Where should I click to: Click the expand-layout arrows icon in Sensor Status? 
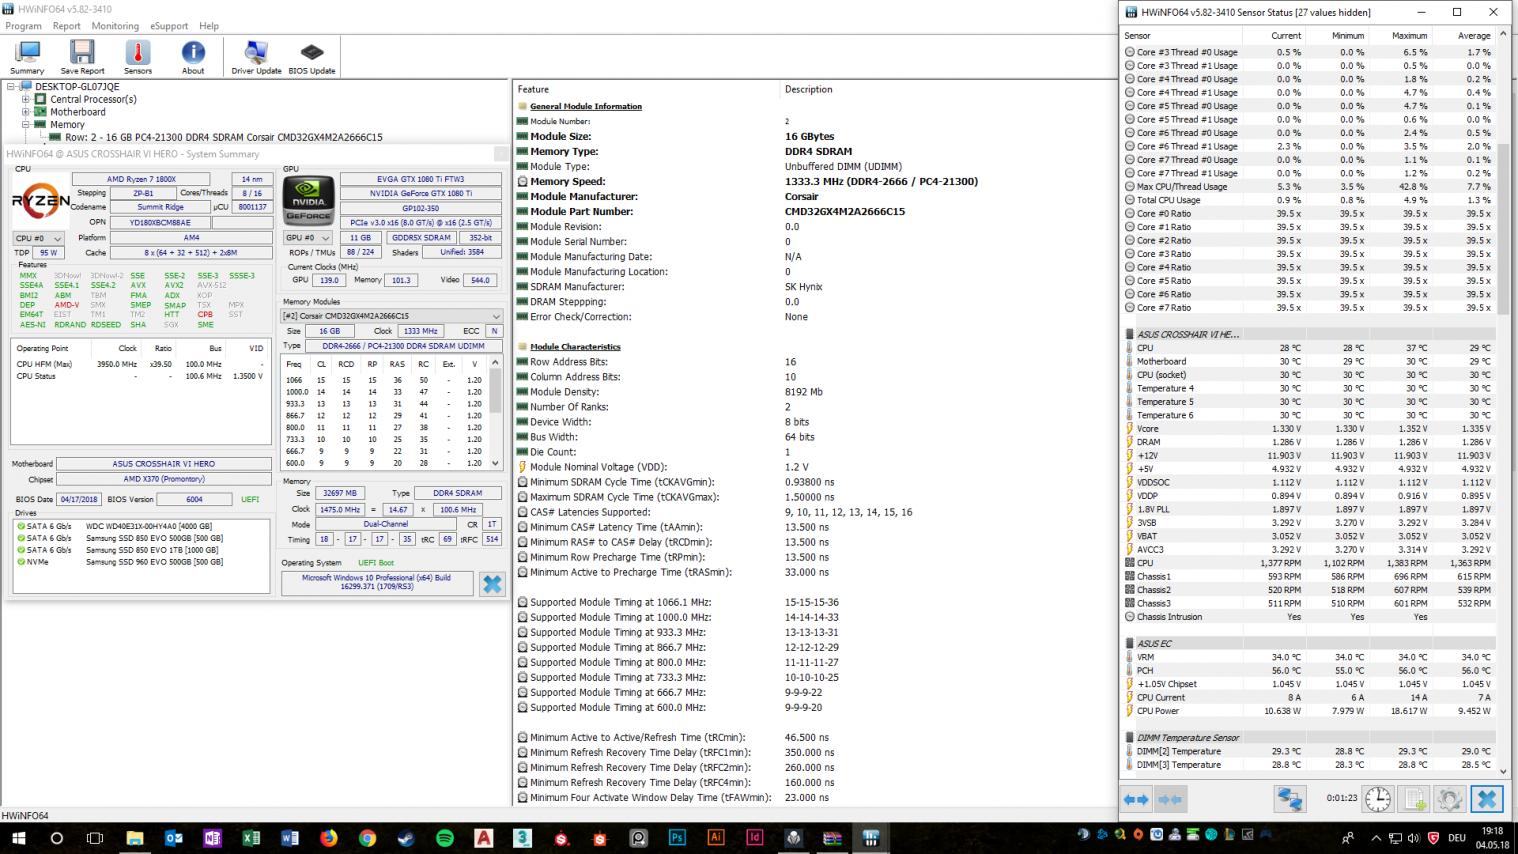(1137, 799)
